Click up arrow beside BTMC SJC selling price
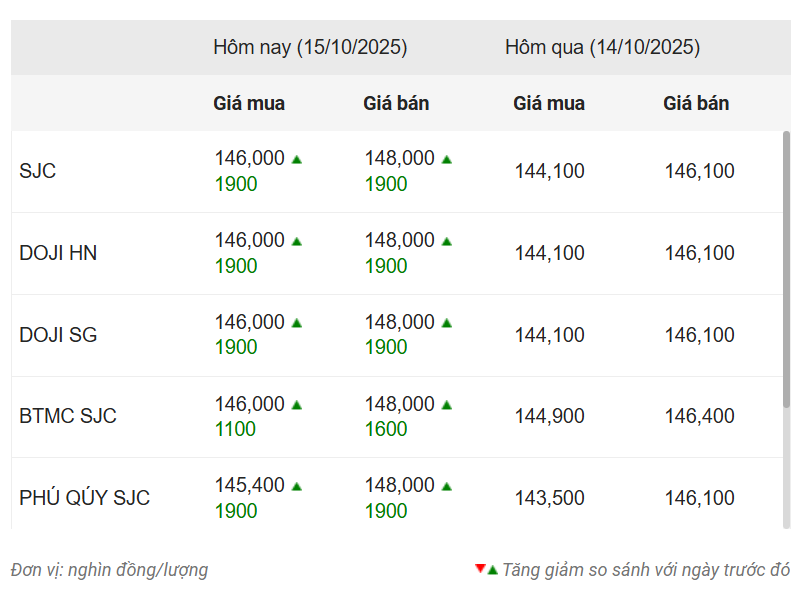Image resolution: width=805 pixels, height=596 pixels. 447,405
